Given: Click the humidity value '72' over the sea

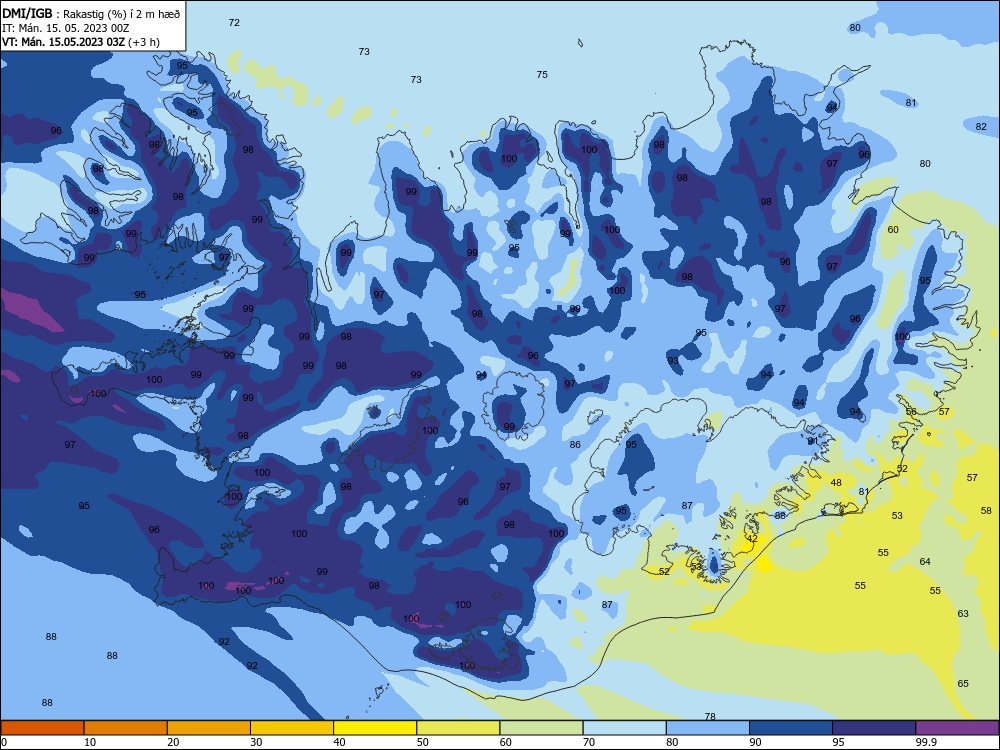Looking at the screenshot, I should pyautogui.click(x=234, y=22).
